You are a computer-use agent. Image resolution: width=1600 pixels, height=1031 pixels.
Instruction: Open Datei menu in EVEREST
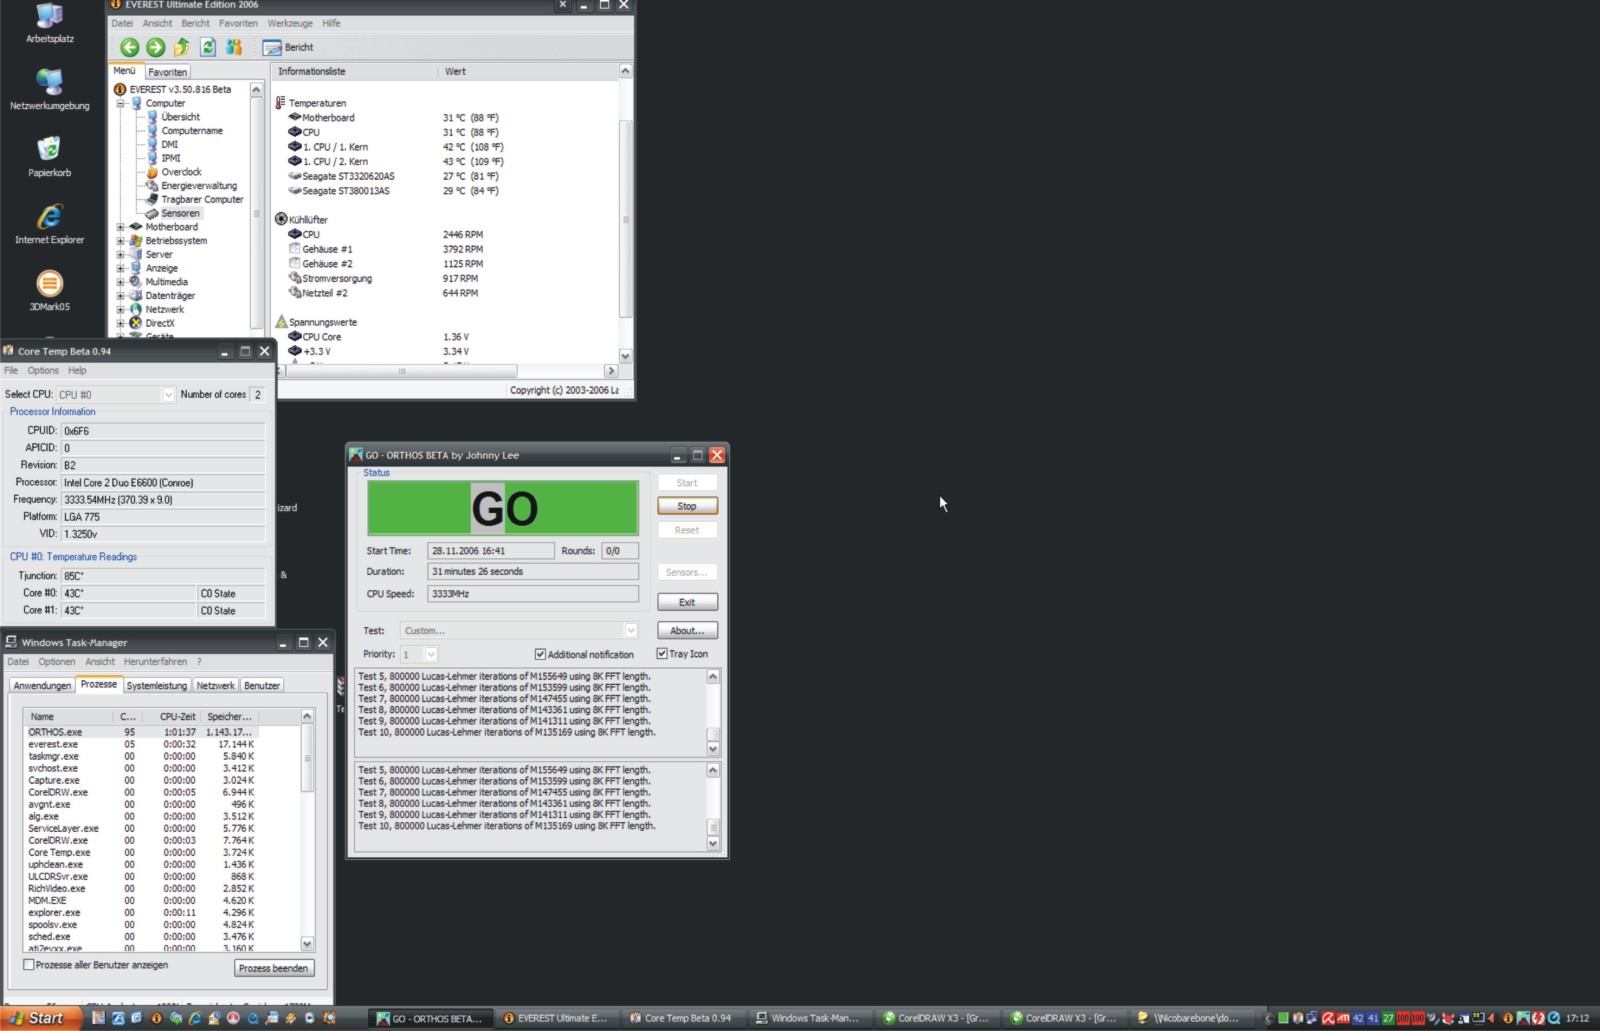point(122,23)
